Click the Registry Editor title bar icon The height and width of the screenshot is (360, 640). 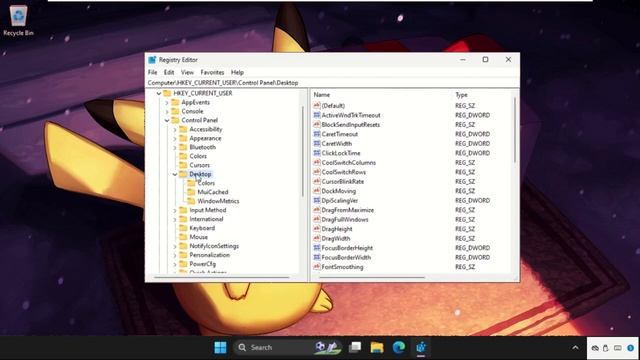[x=152, y=60]
